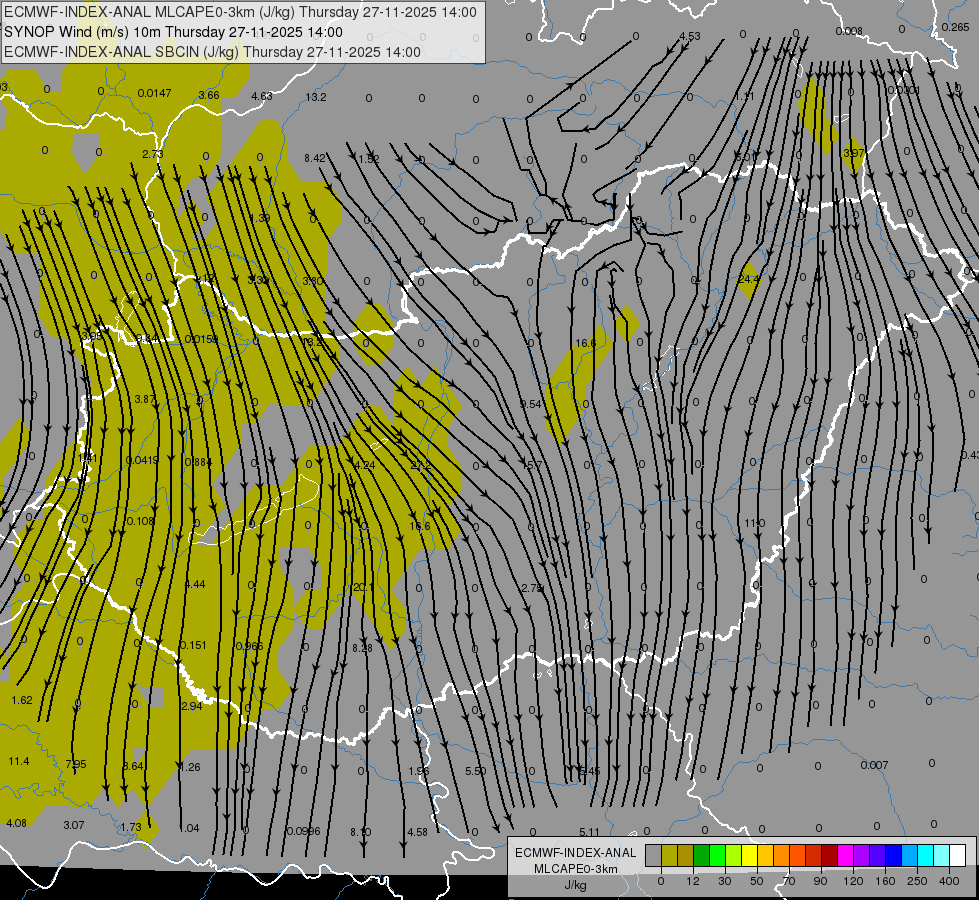Click the map value '0.0996'

click(303, 831)
